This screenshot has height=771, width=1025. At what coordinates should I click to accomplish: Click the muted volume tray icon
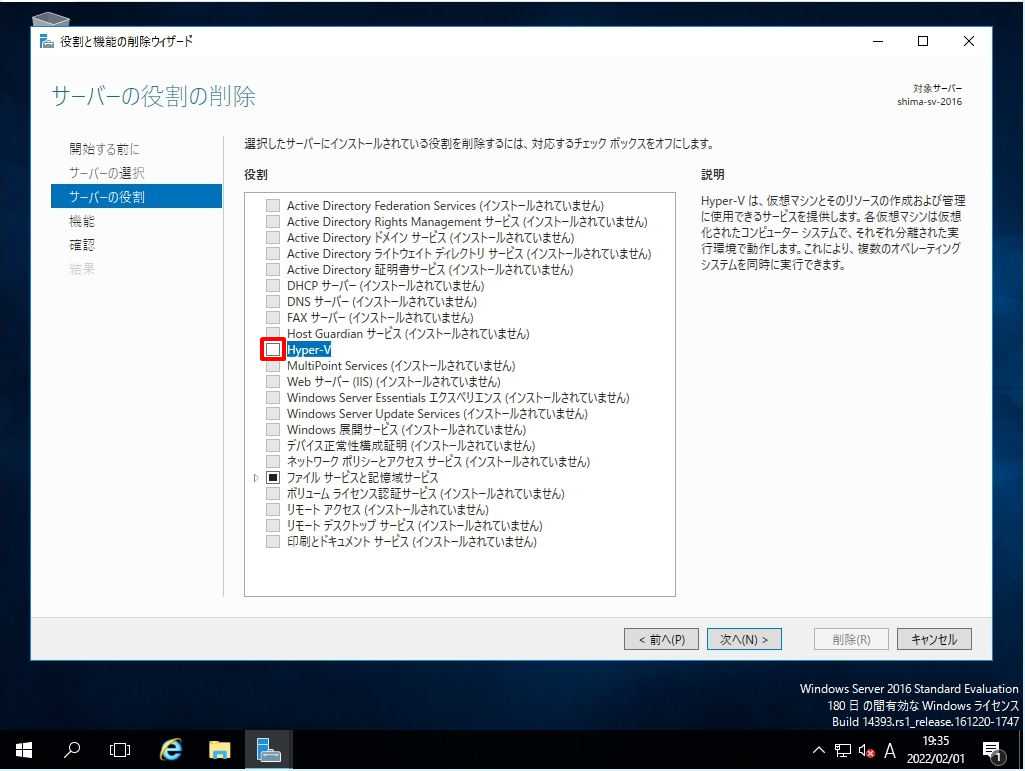[x=866, y=751]
